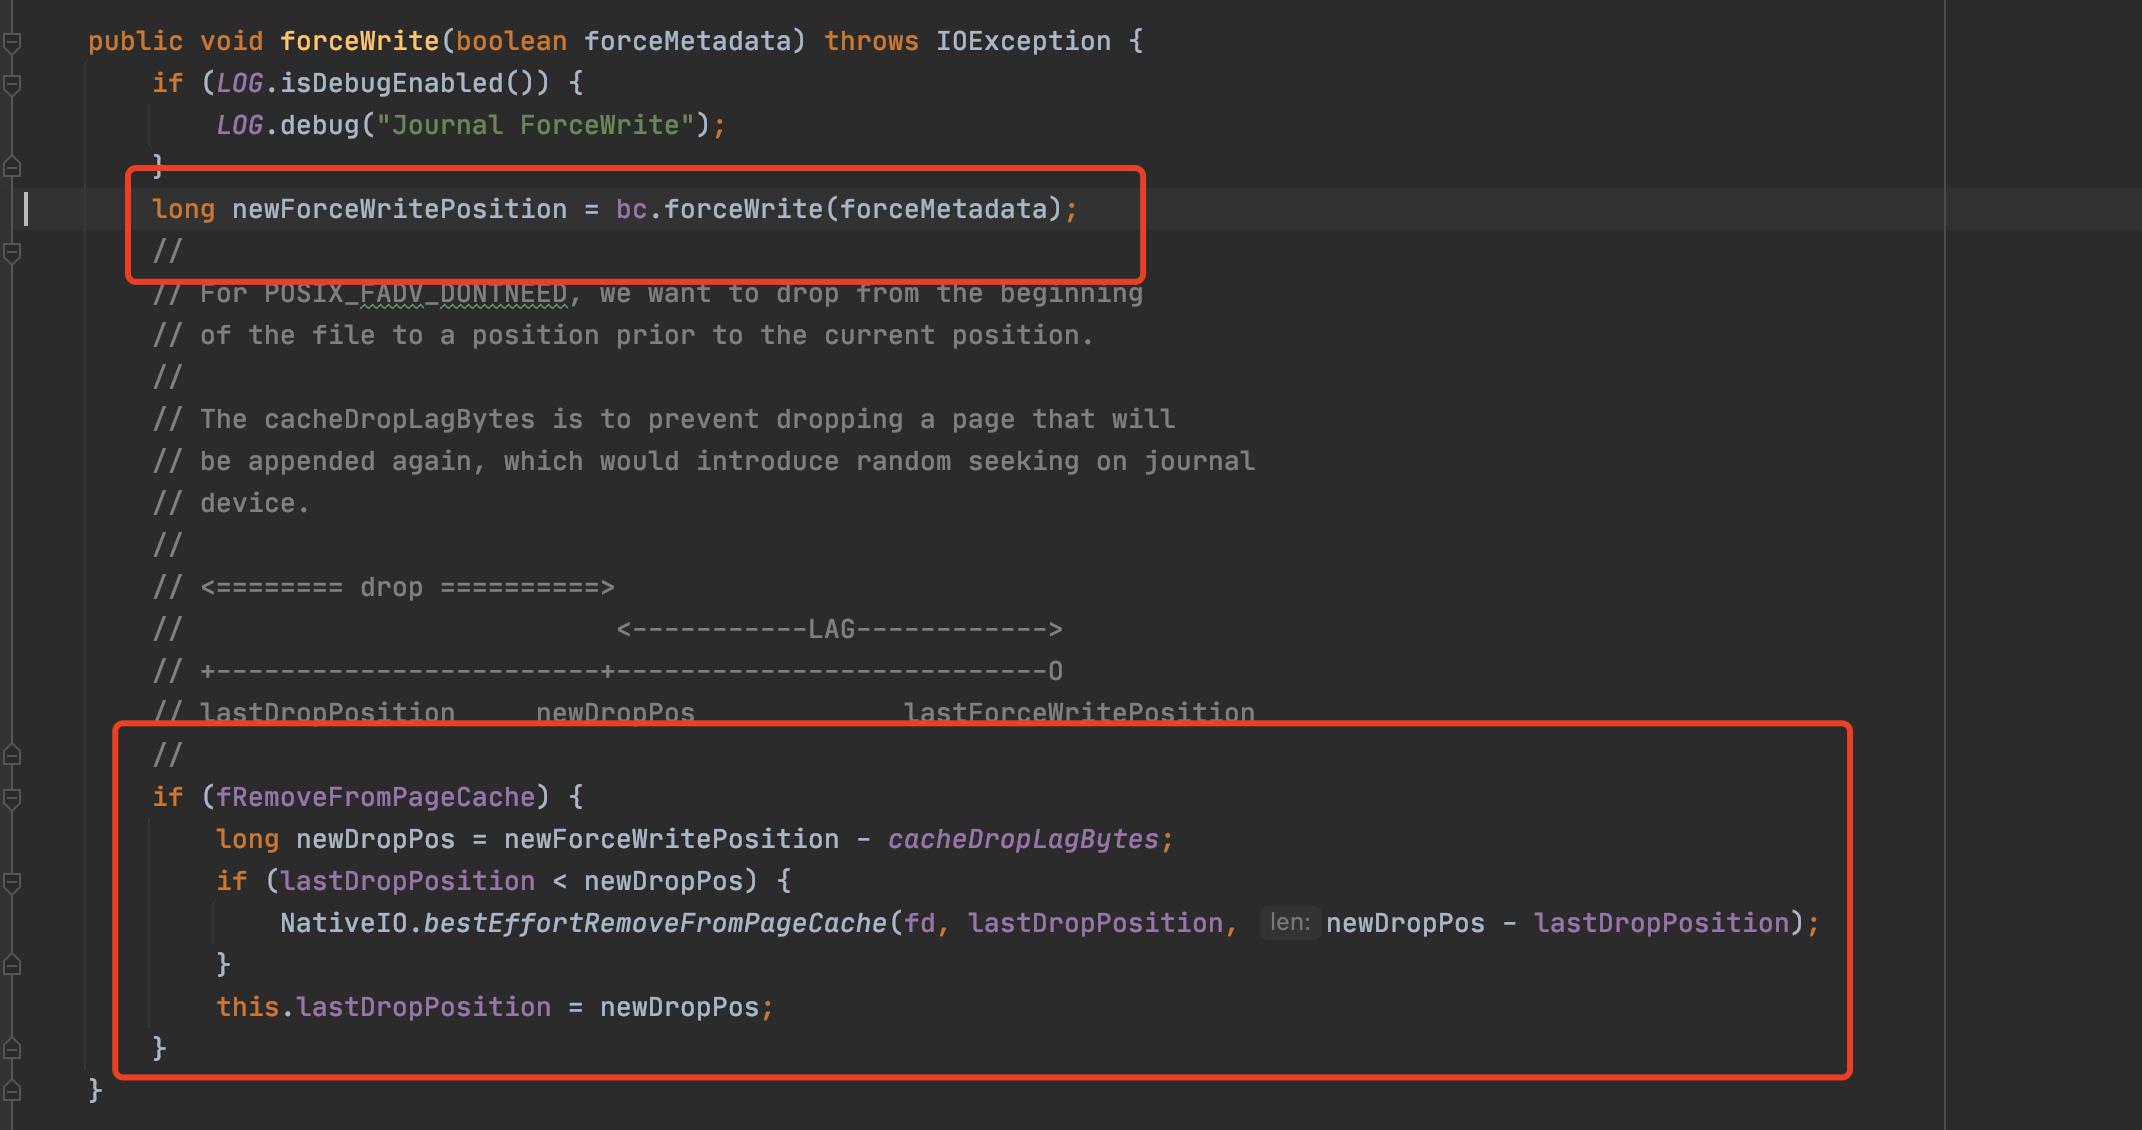Image resolution: width=2142 pixels, height=1130 pixels.
Task: Collapse the fRemoveFromPageCache if block
Action: coord(12,799)
